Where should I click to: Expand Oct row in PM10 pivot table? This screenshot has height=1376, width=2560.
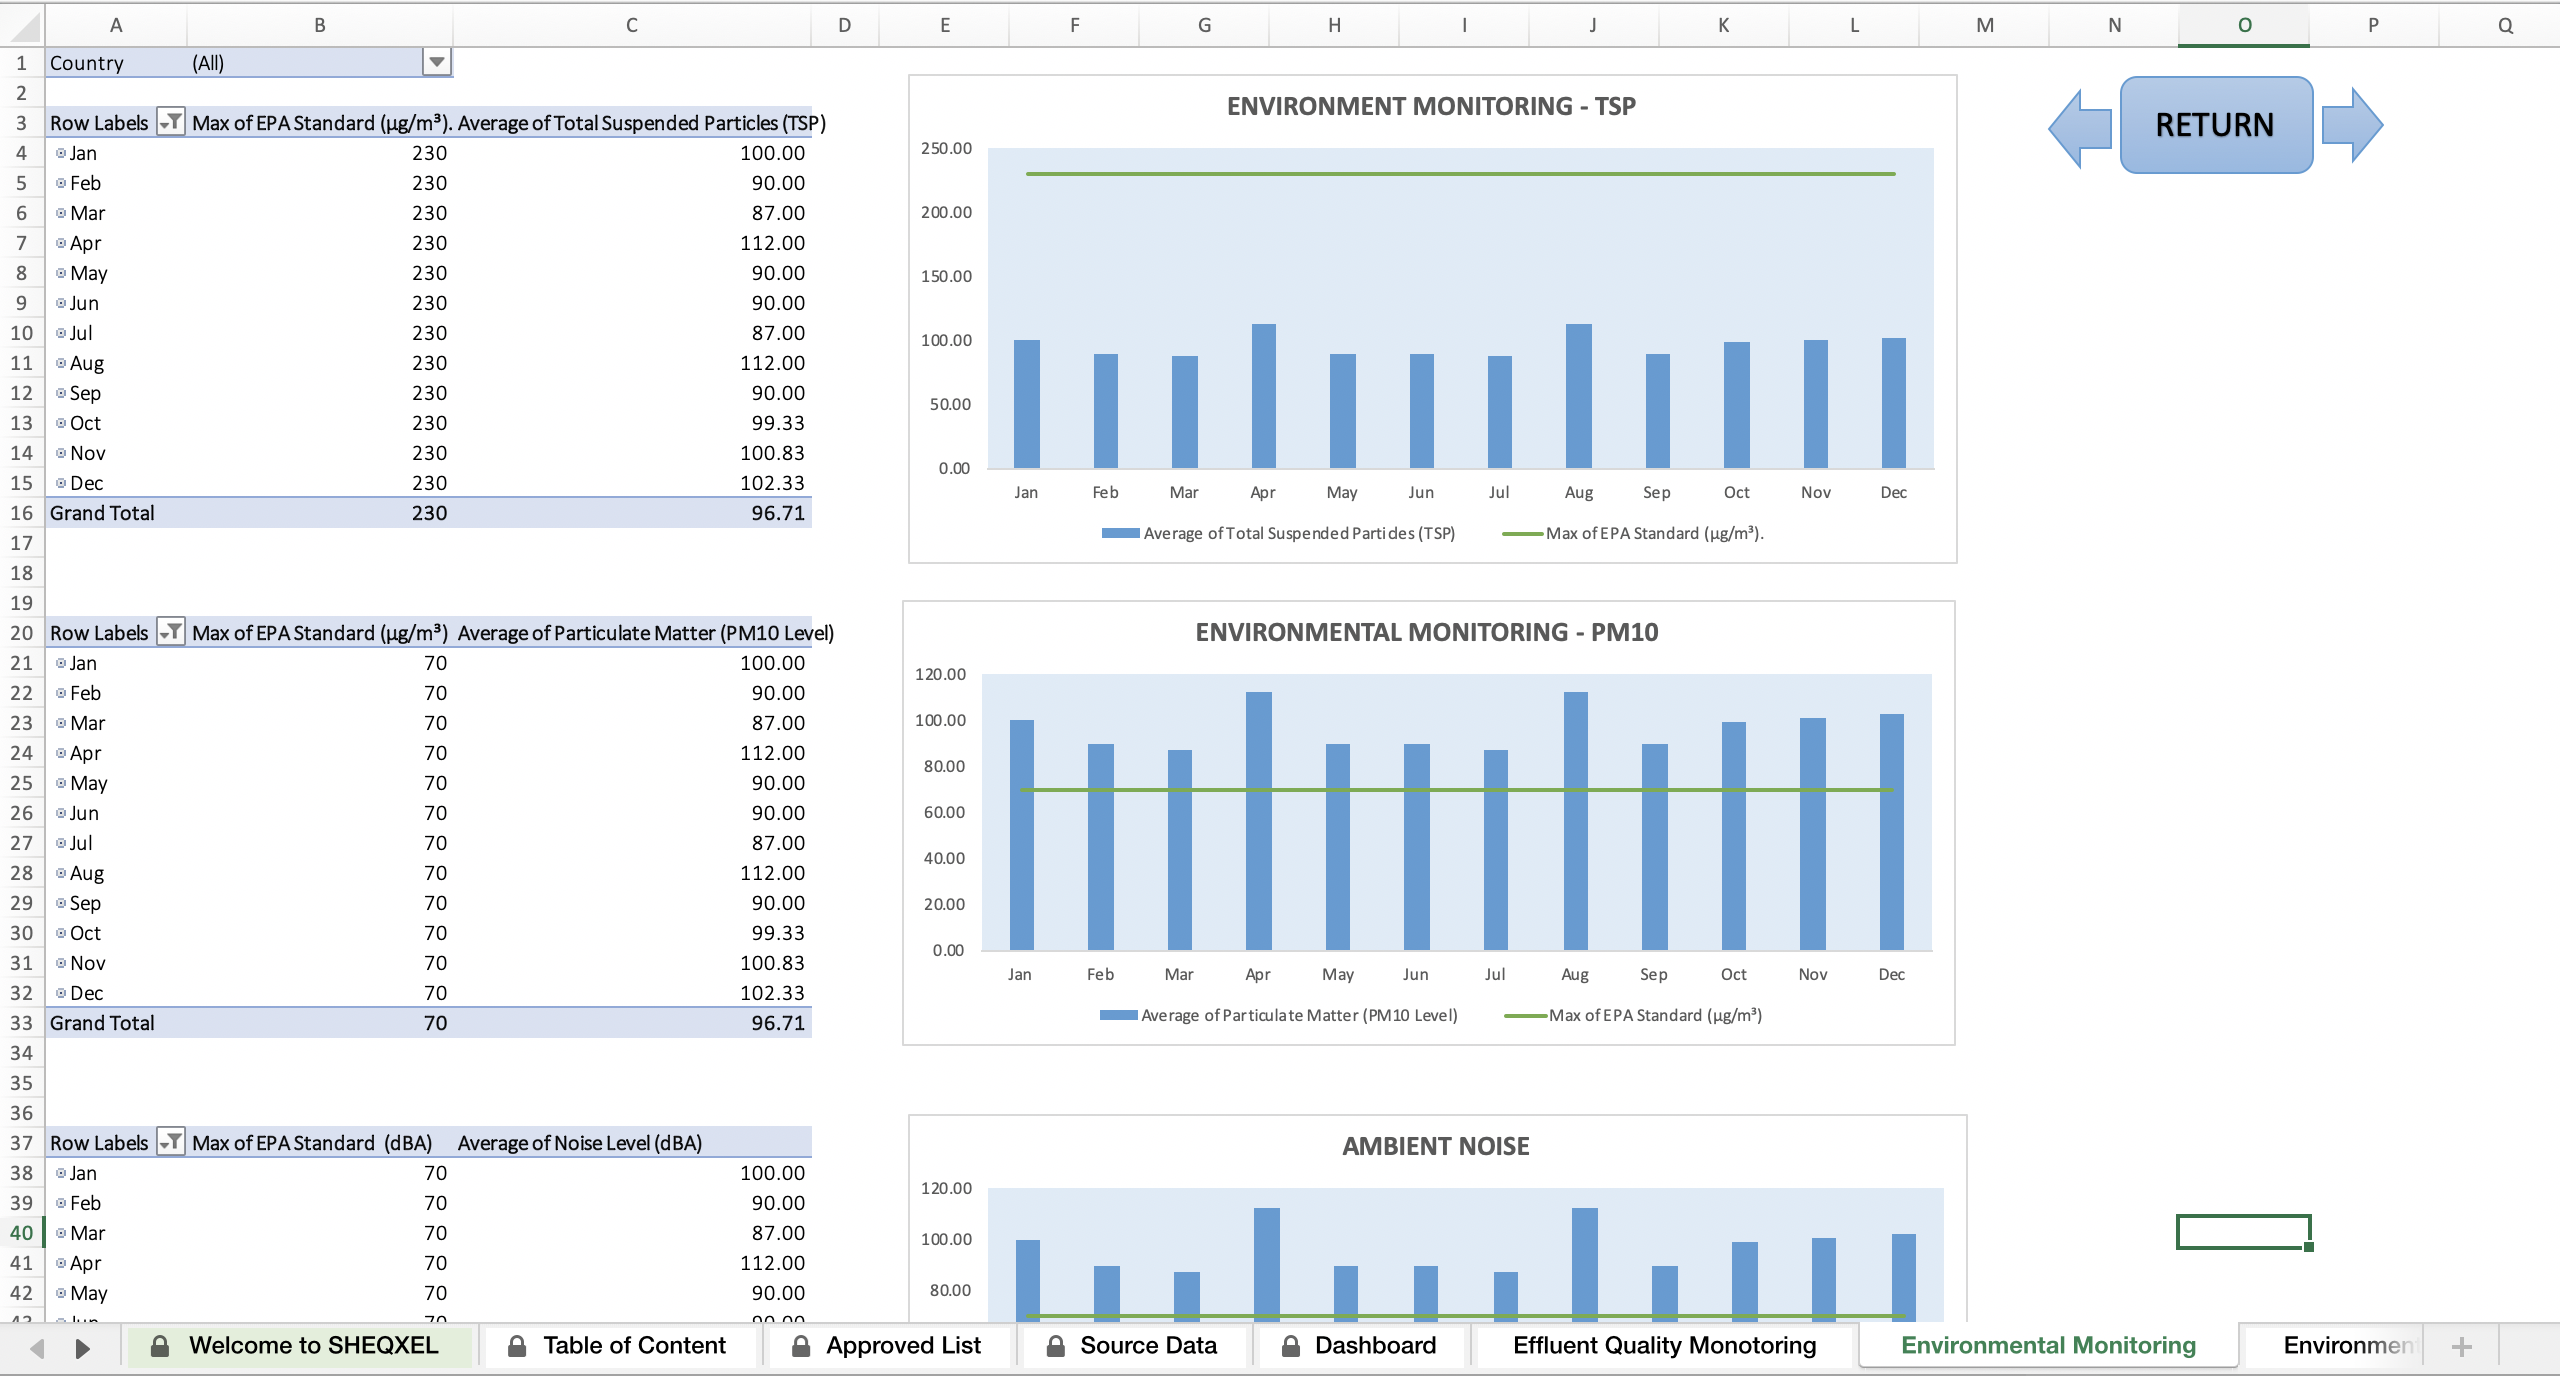coord(61,933)
